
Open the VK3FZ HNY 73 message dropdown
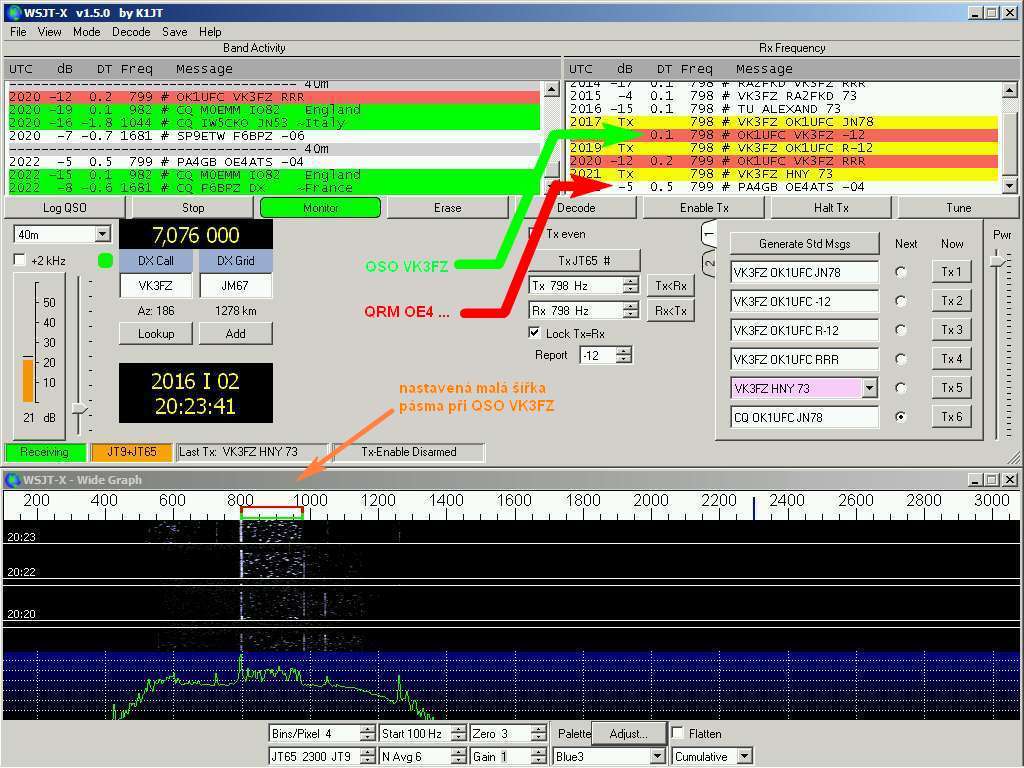[869, 388]
